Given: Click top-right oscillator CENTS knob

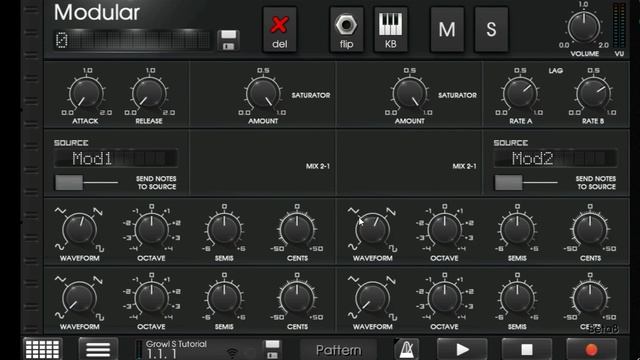Looking at the screenshot, I should tap(590, 229).
